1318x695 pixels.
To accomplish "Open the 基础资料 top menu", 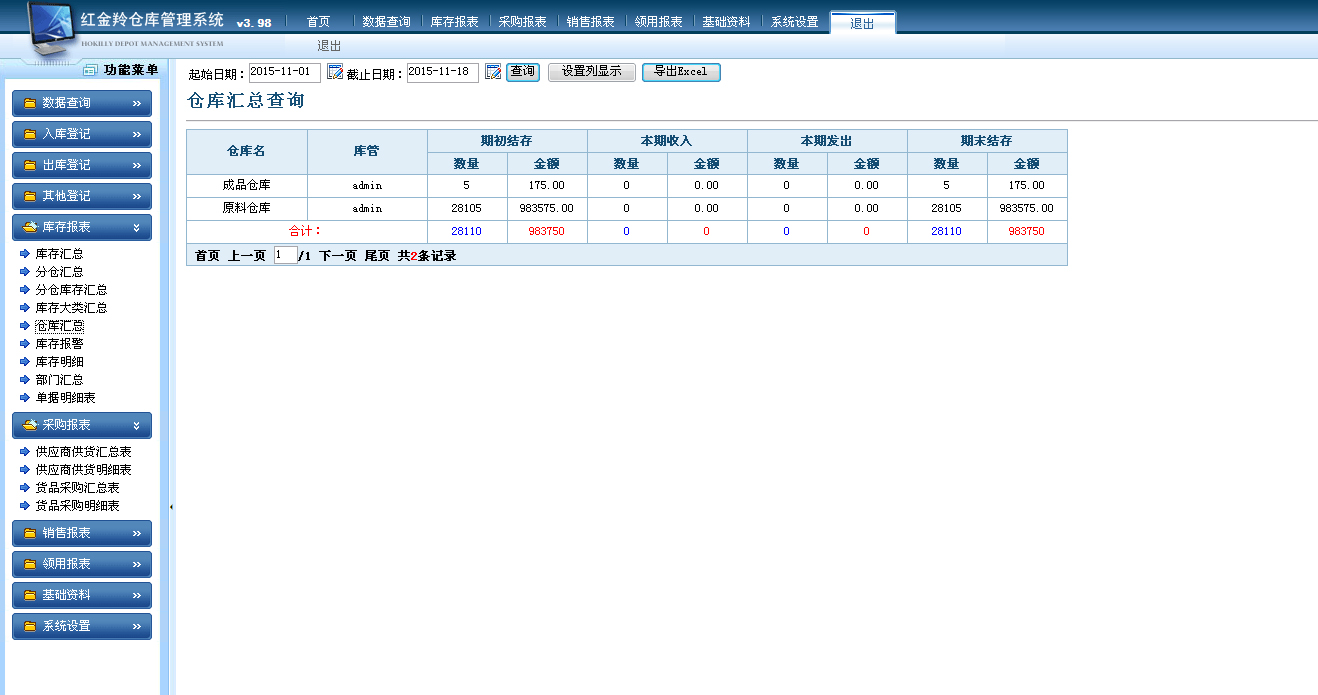I will 726,22.
